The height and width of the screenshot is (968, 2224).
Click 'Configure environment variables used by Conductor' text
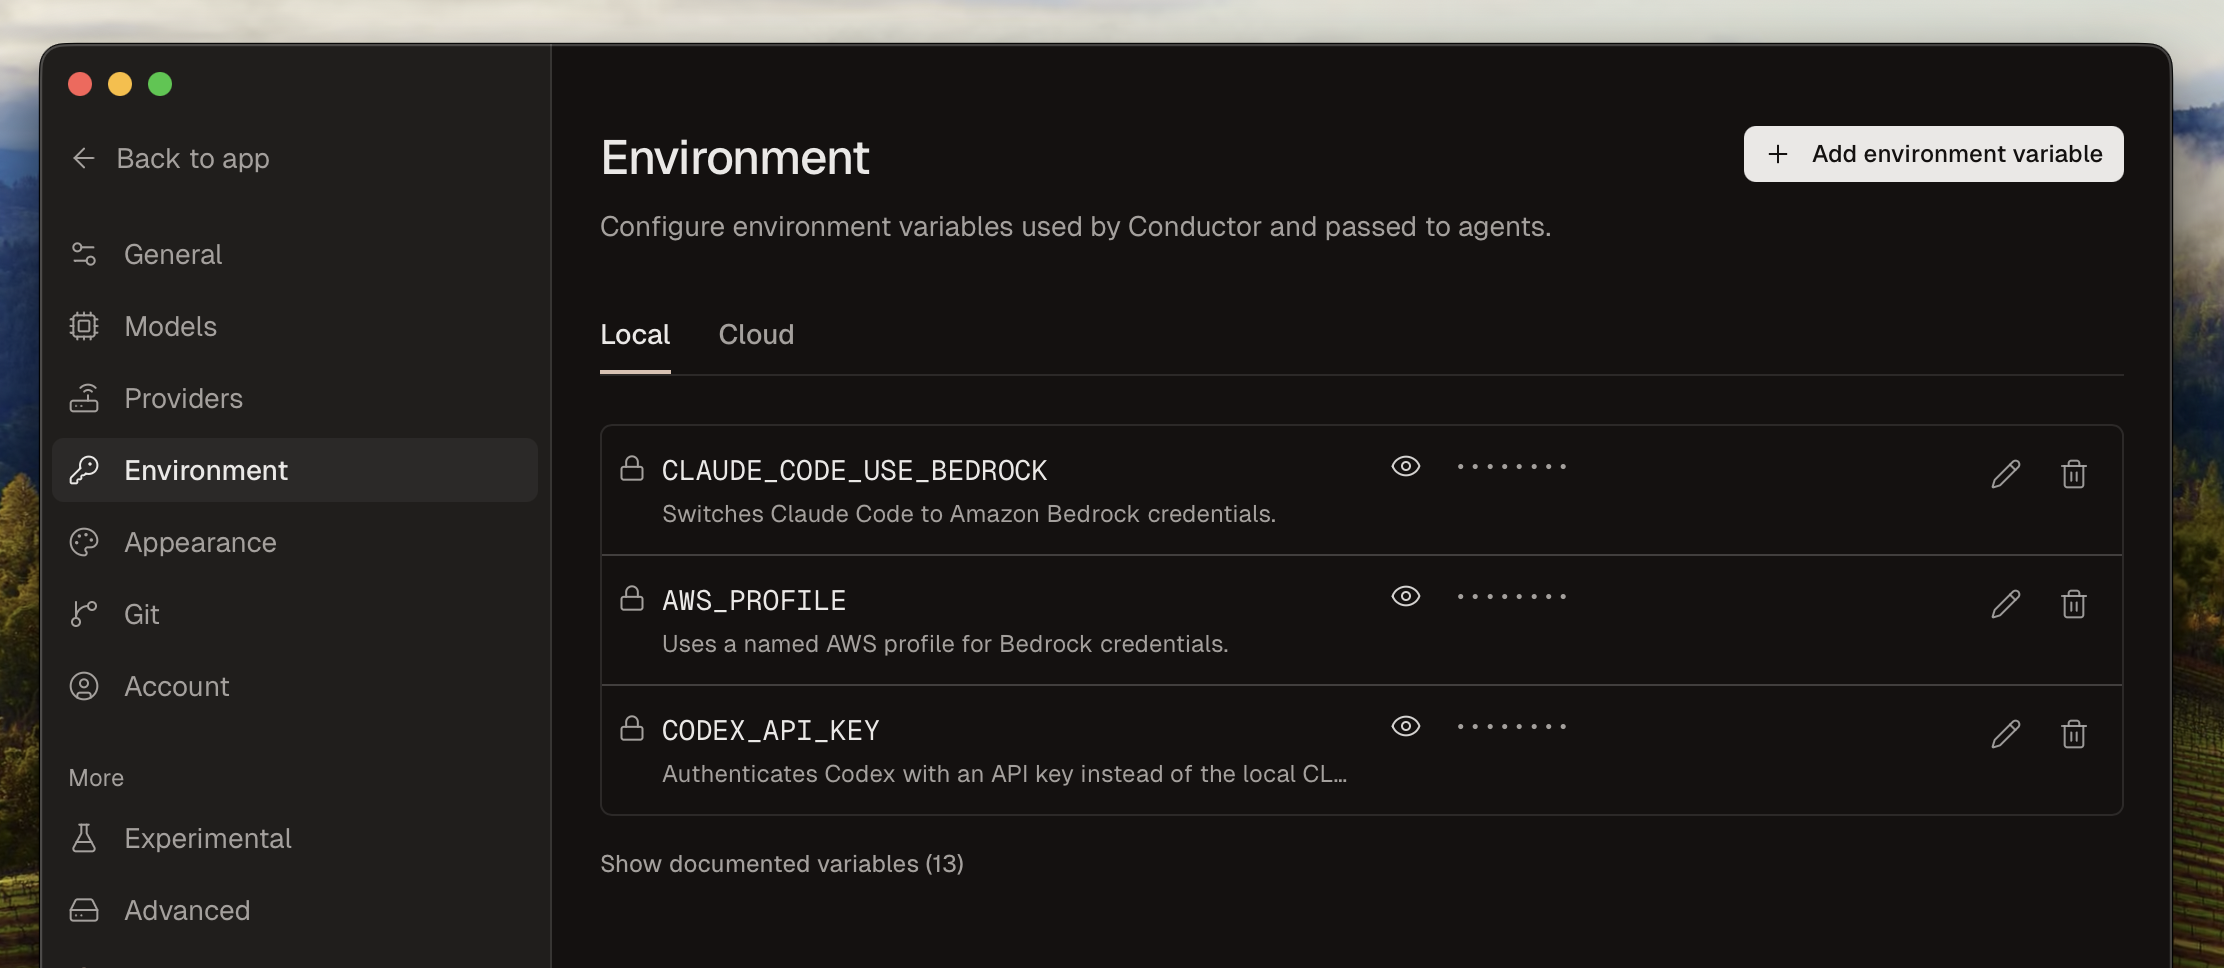click(1075, 227)
